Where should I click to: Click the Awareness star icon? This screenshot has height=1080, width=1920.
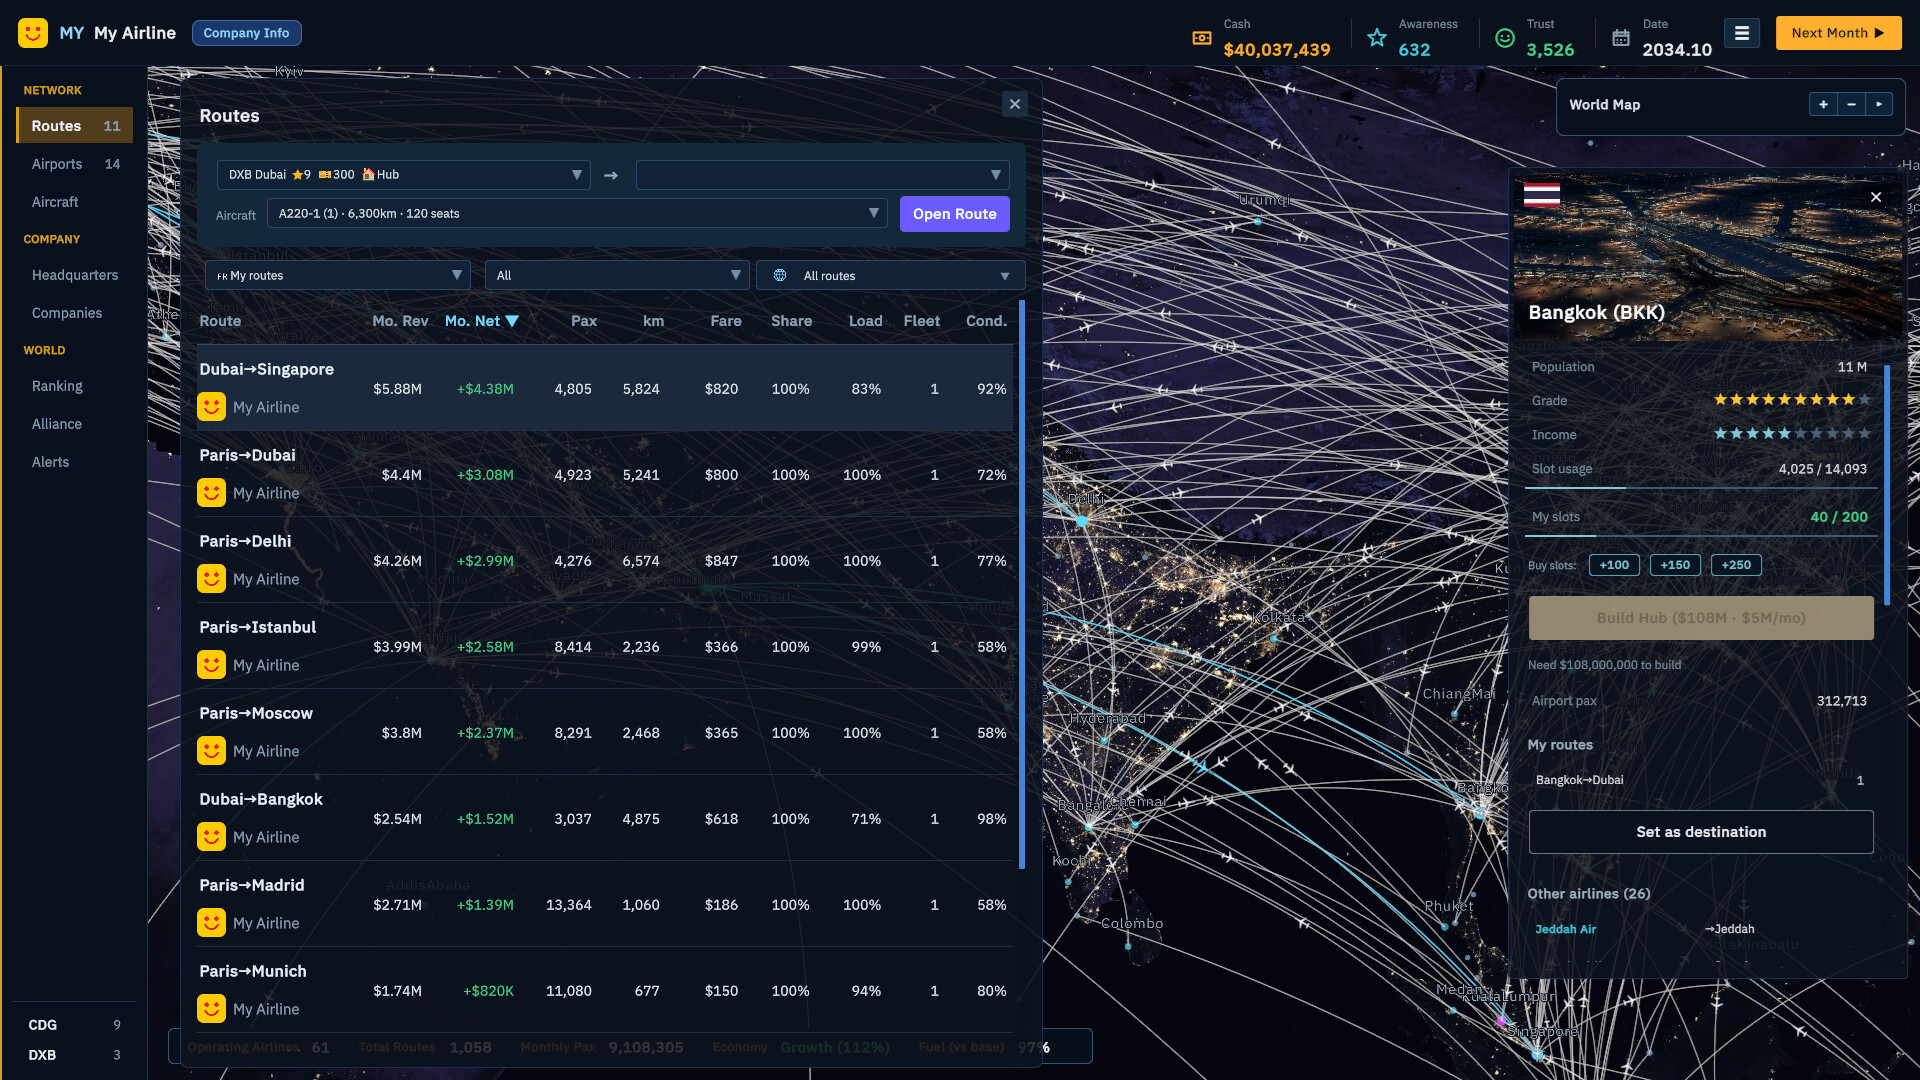tap(1377, 38)
